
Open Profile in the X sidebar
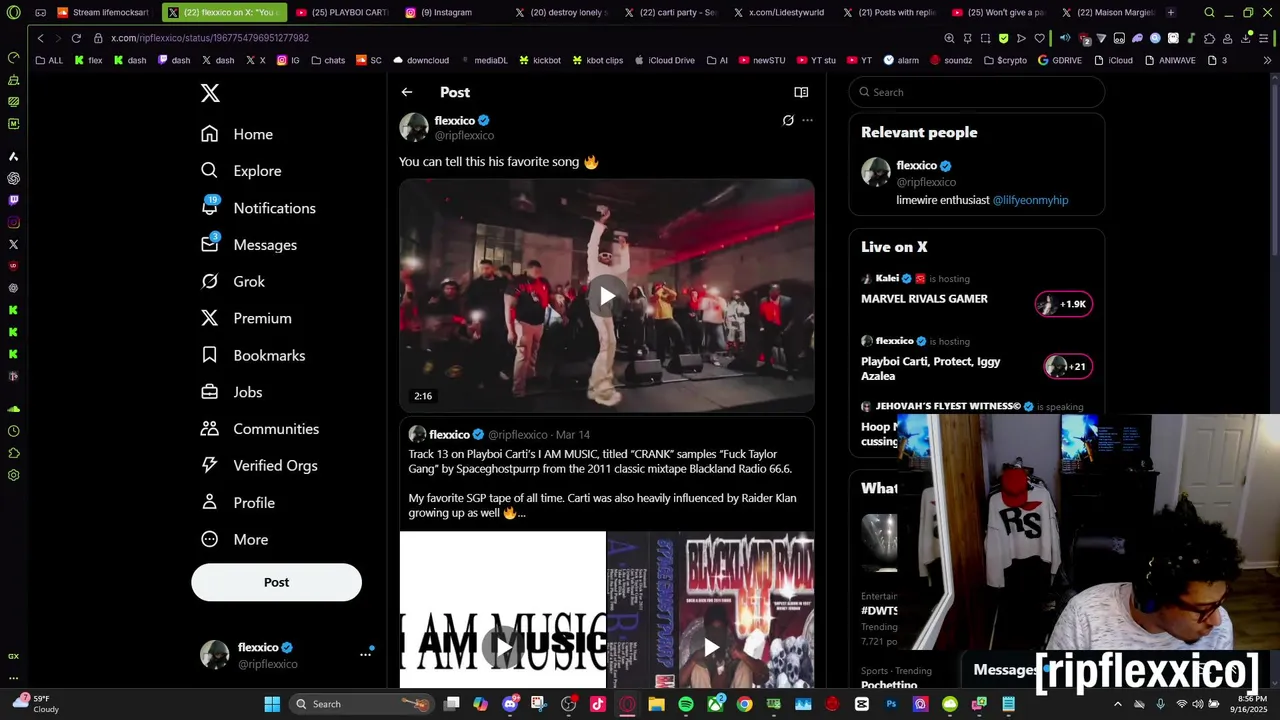coord(238,503)
